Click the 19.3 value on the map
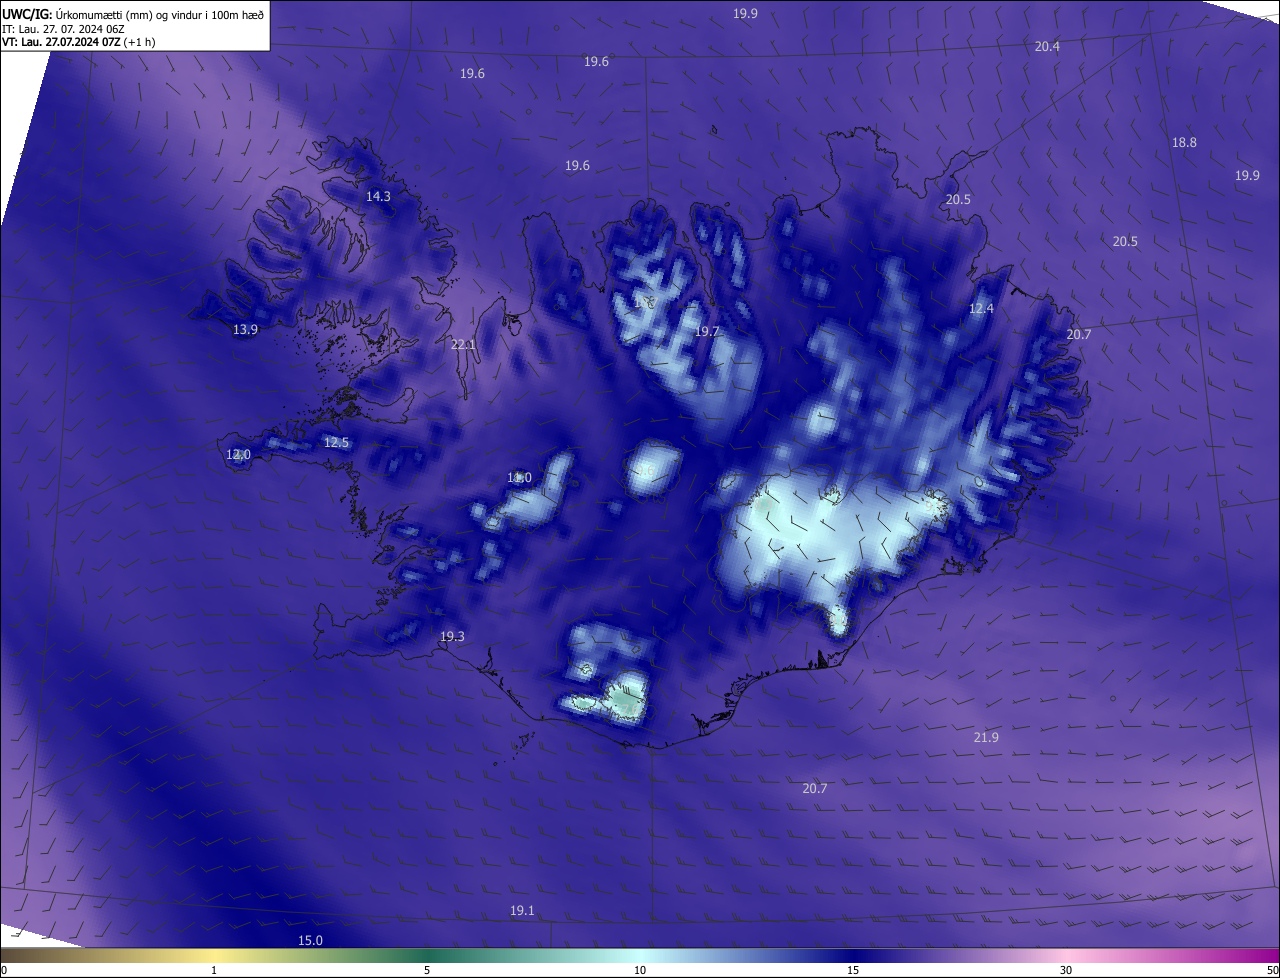The height and width of the screenshot is (978, 1280). [452, 636]
